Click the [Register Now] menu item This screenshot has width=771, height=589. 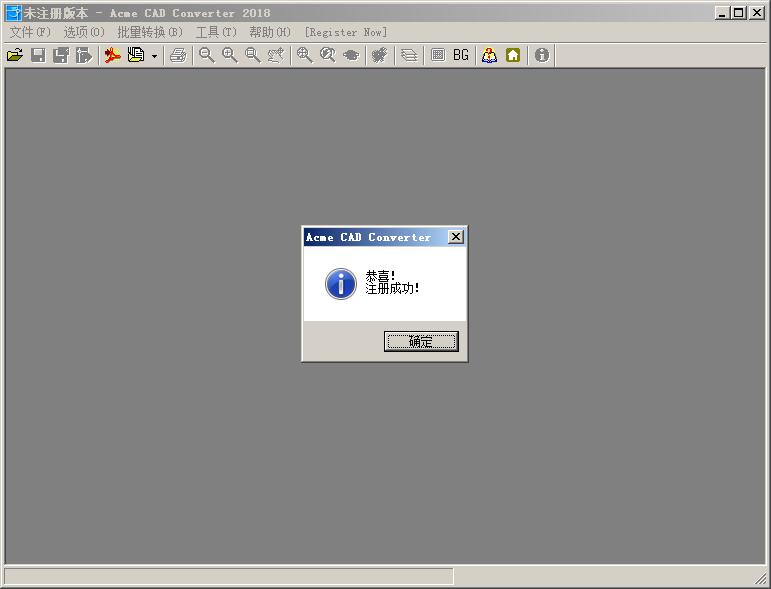[x=346, y=32]
